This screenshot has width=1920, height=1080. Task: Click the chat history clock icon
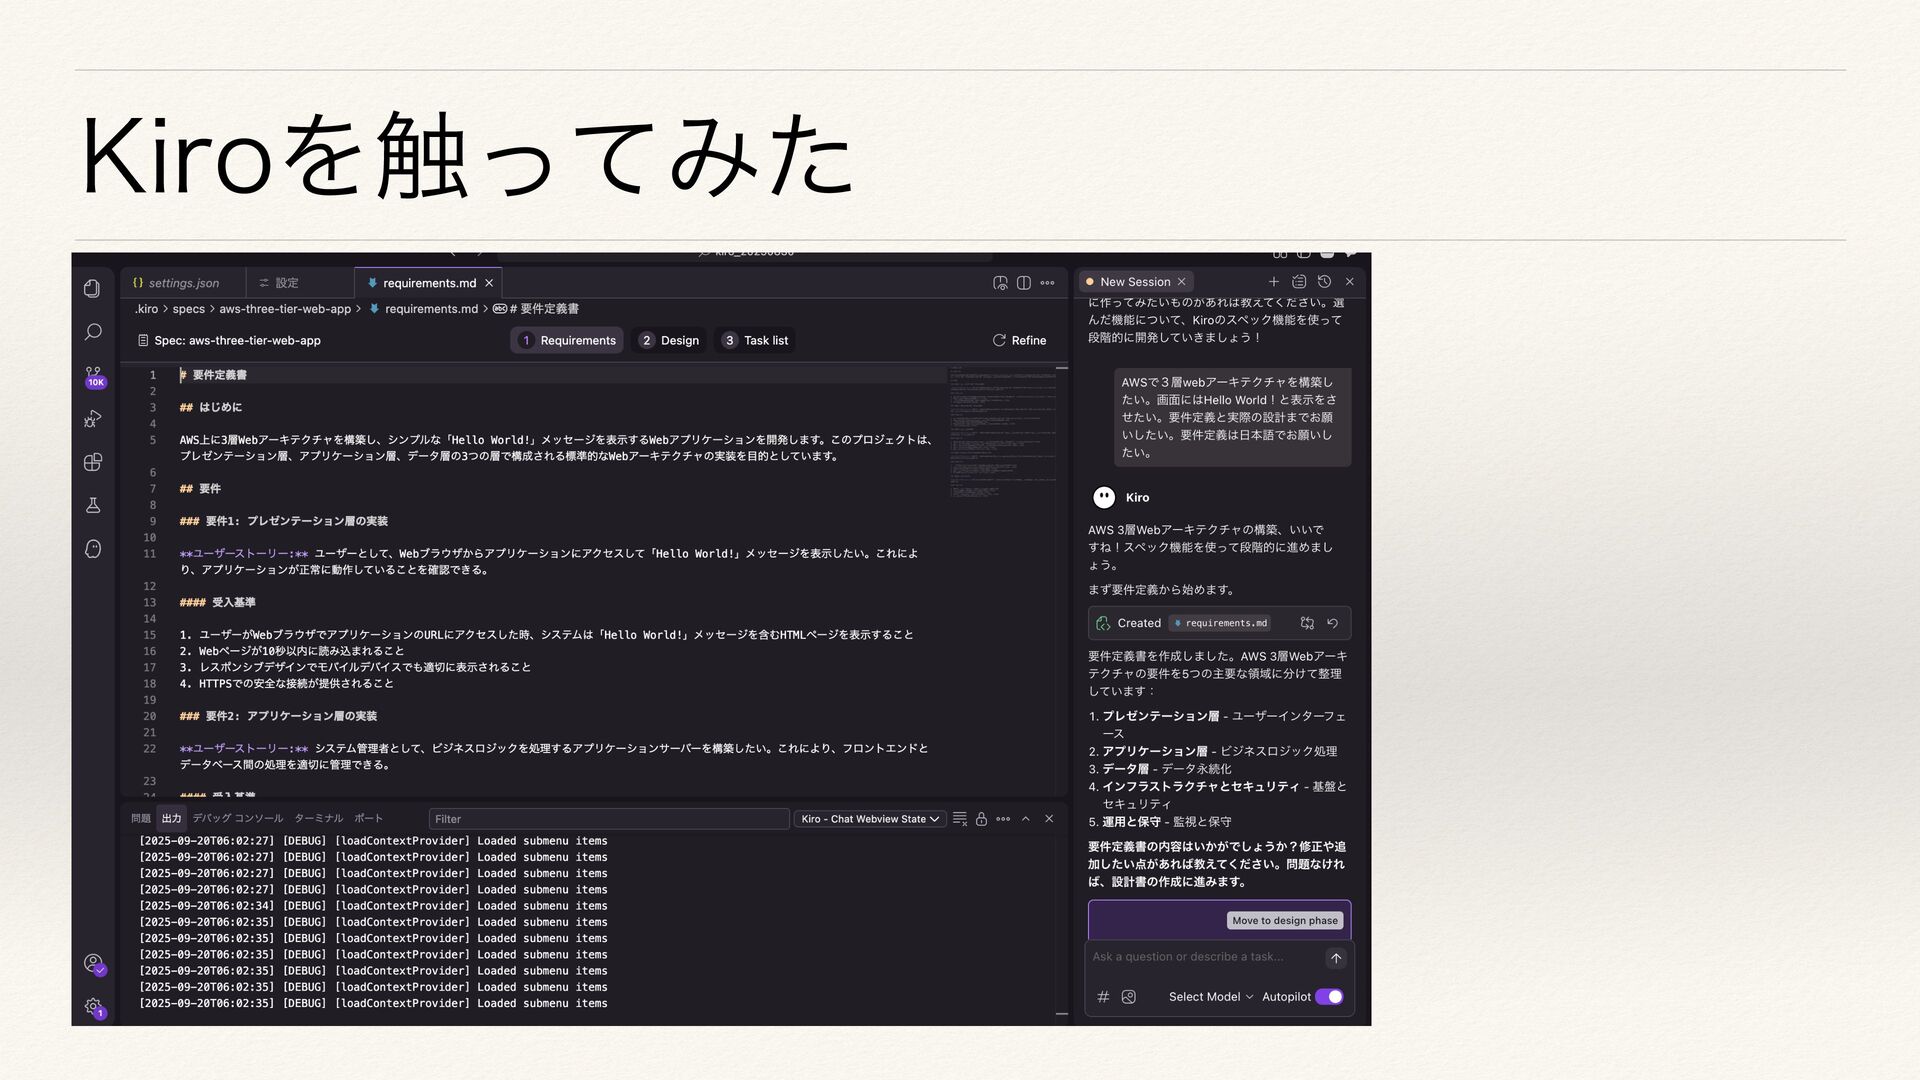[x=1324, y=282]
